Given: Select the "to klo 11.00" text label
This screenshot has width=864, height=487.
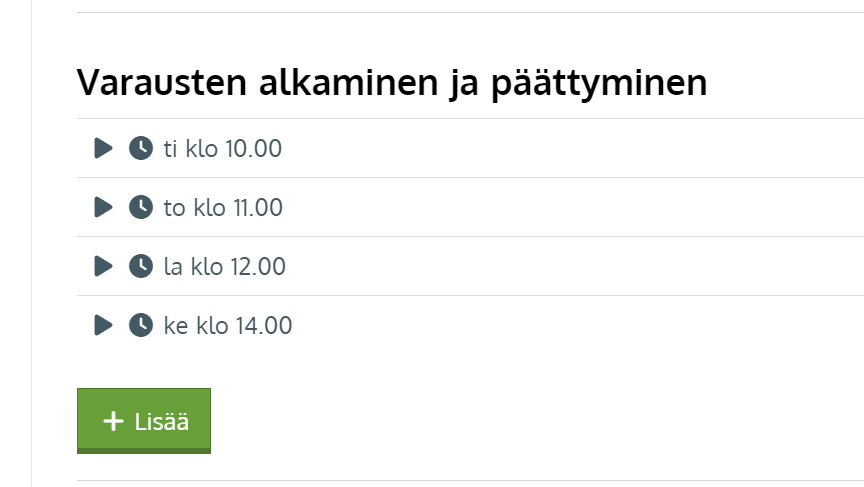Looking at the screenshot, I should coord(223,208).
